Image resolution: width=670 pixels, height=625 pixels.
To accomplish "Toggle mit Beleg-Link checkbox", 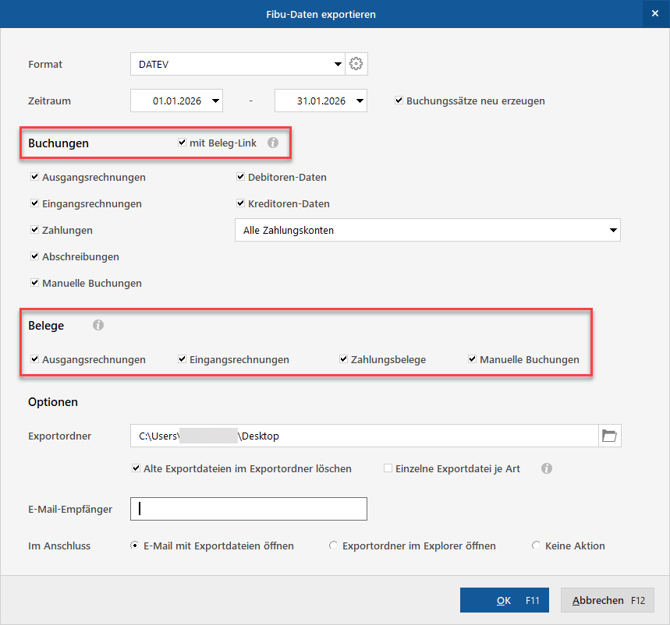I will point(182,143).
